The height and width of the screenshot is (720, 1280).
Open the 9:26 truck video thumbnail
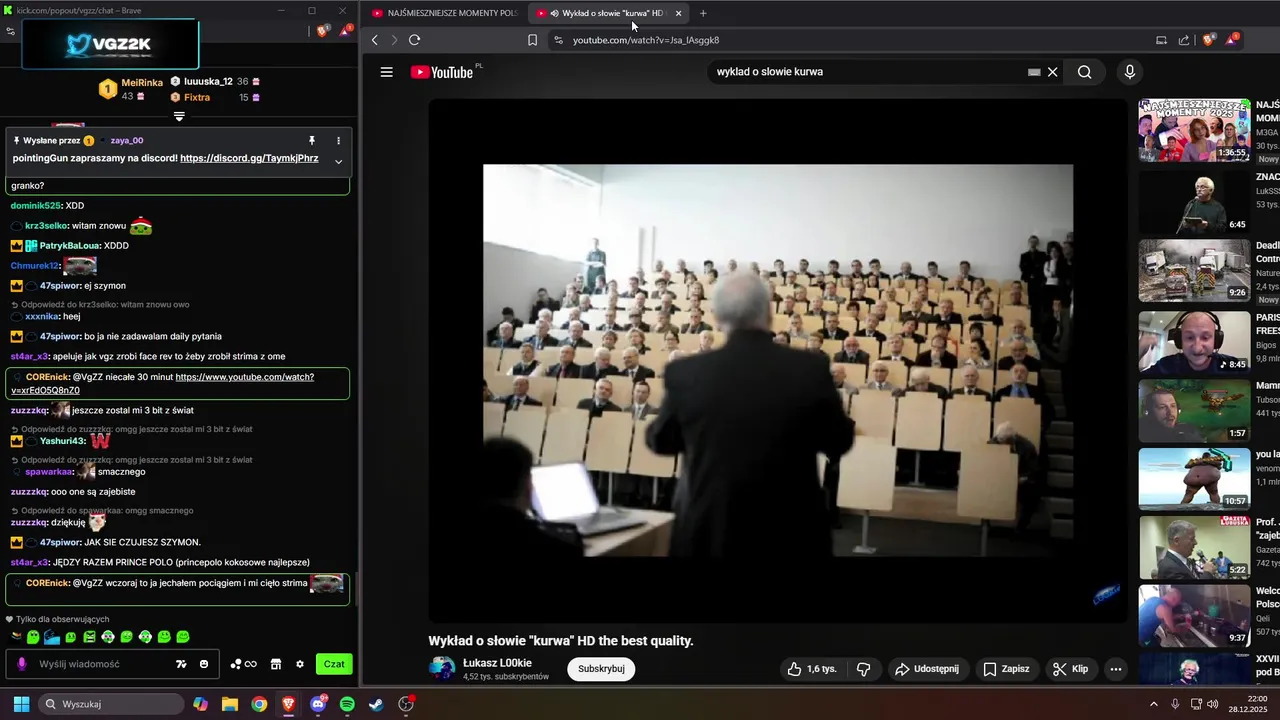(x=1194, y=270)
